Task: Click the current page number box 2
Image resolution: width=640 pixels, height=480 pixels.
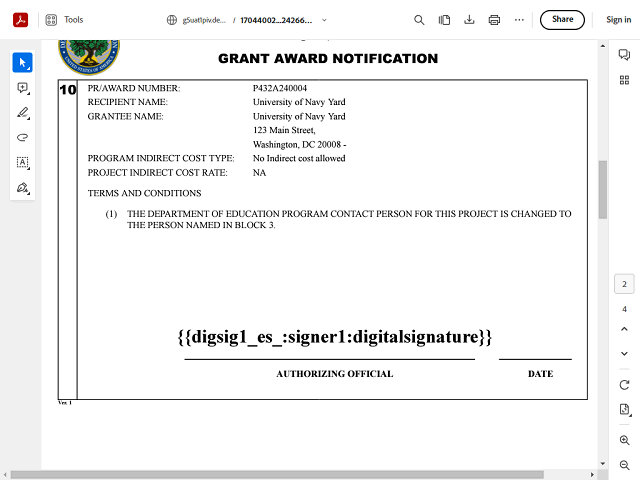Action: click(x=624, y=284)
